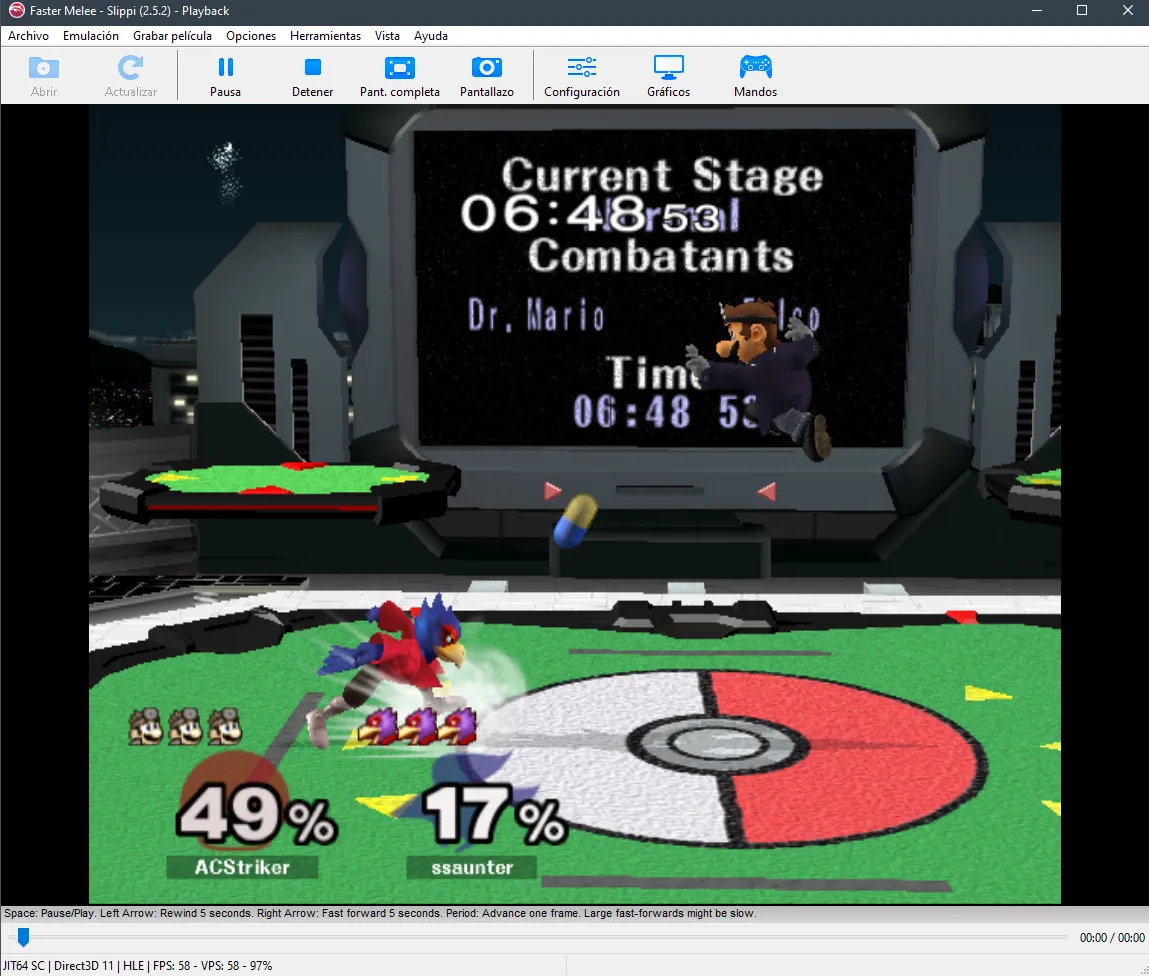Screen dimensions: 1149x976
Task: Click the ssaunter player name tag
Action: [x=472, y=868]
